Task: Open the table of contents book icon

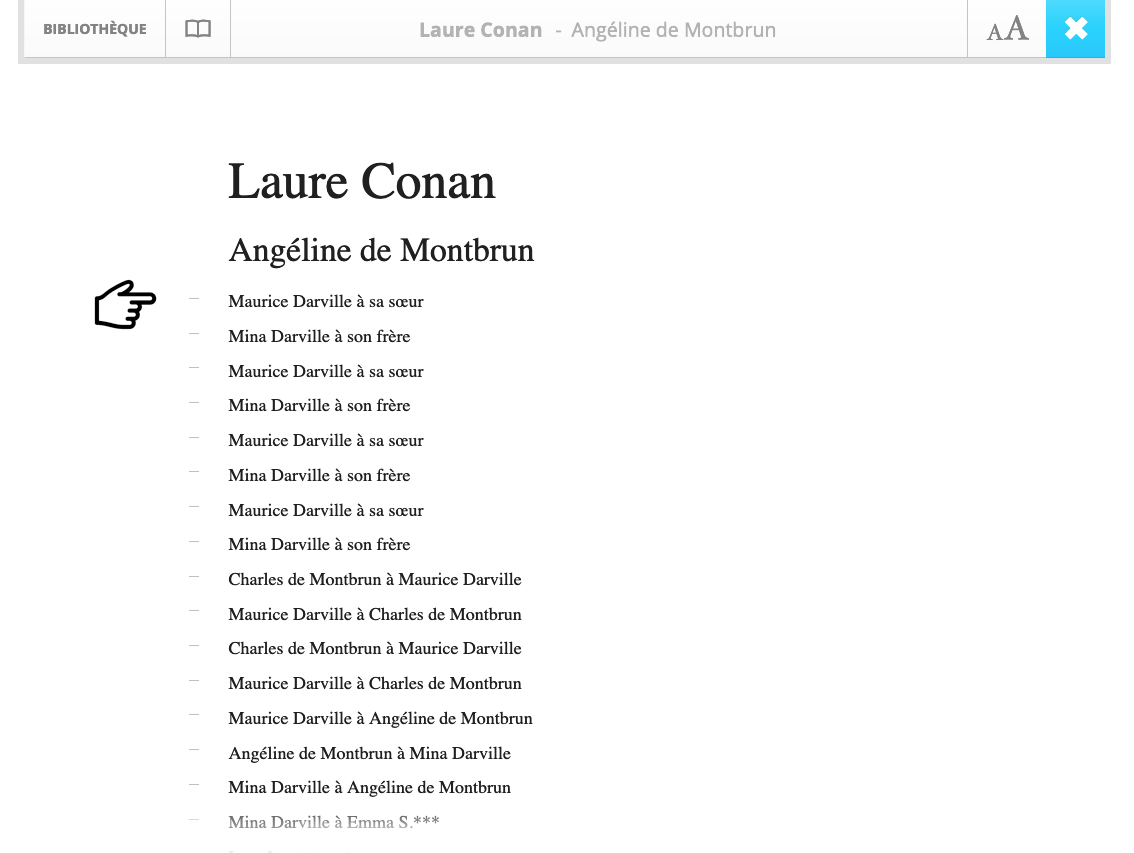Action: tap(198, 29)
